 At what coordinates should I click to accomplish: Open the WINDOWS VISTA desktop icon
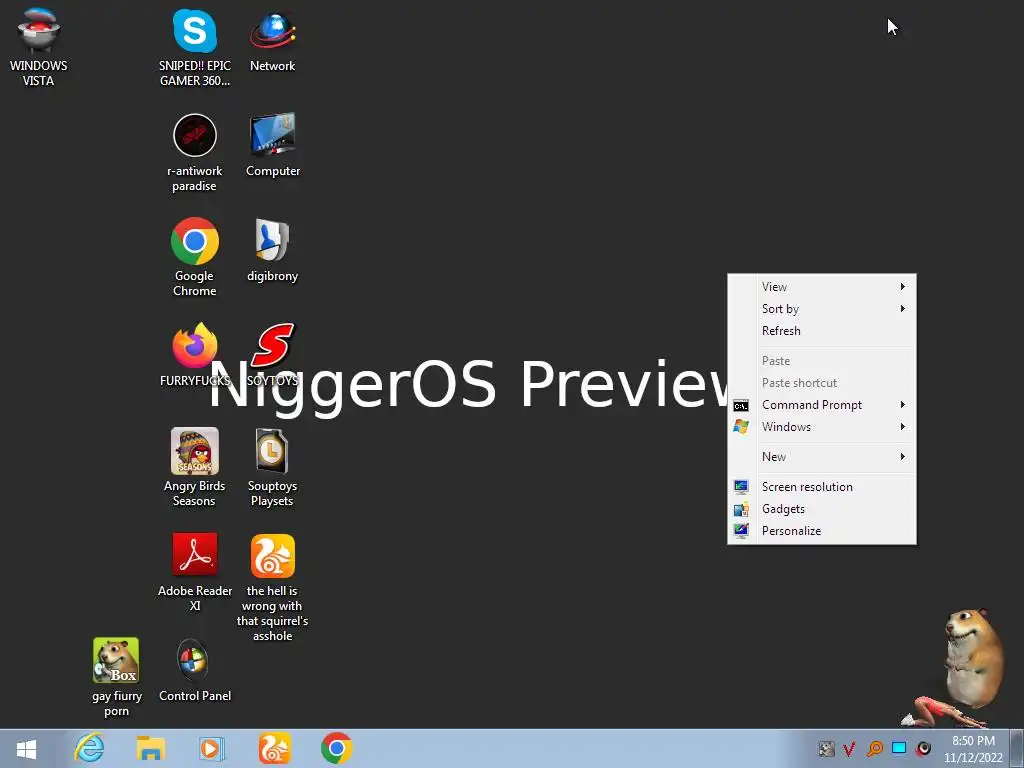coord(39,46)
